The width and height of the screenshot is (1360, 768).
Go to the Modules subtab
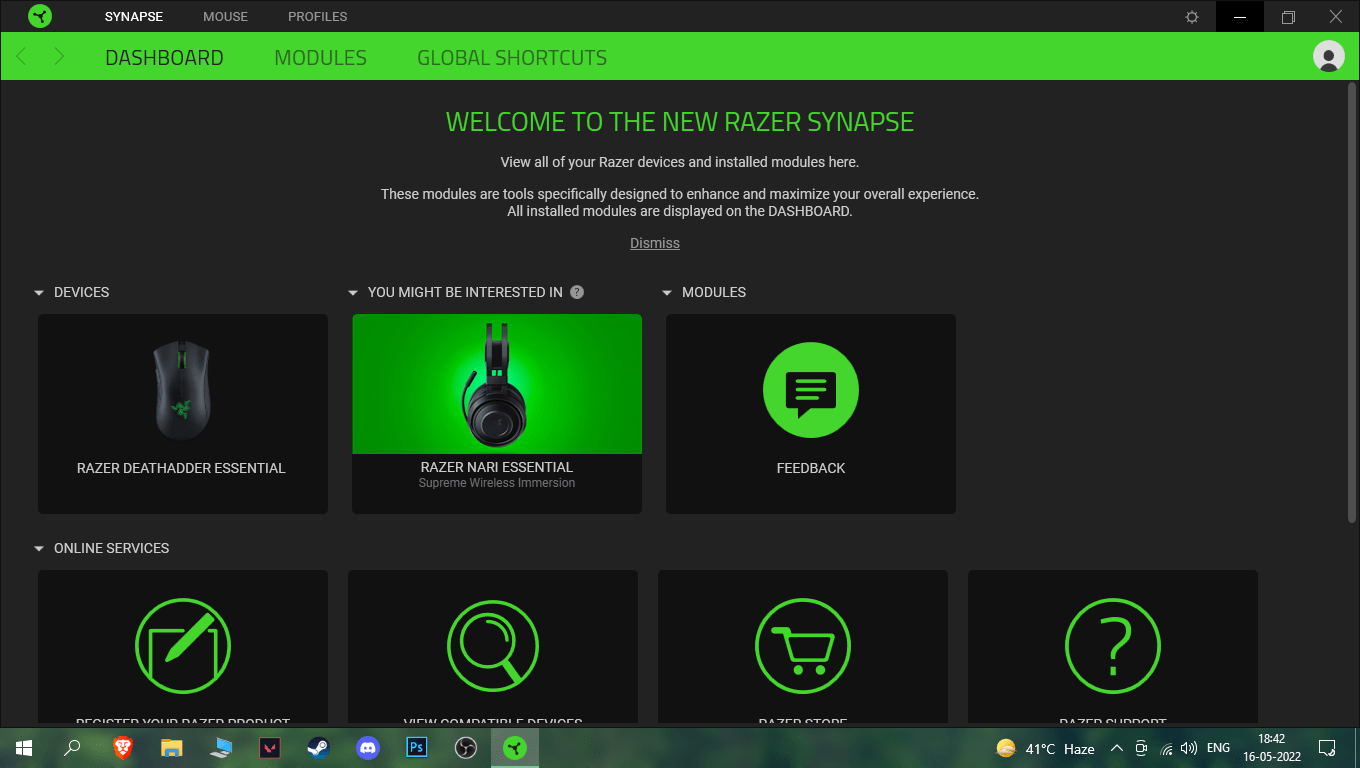(320, 58)
